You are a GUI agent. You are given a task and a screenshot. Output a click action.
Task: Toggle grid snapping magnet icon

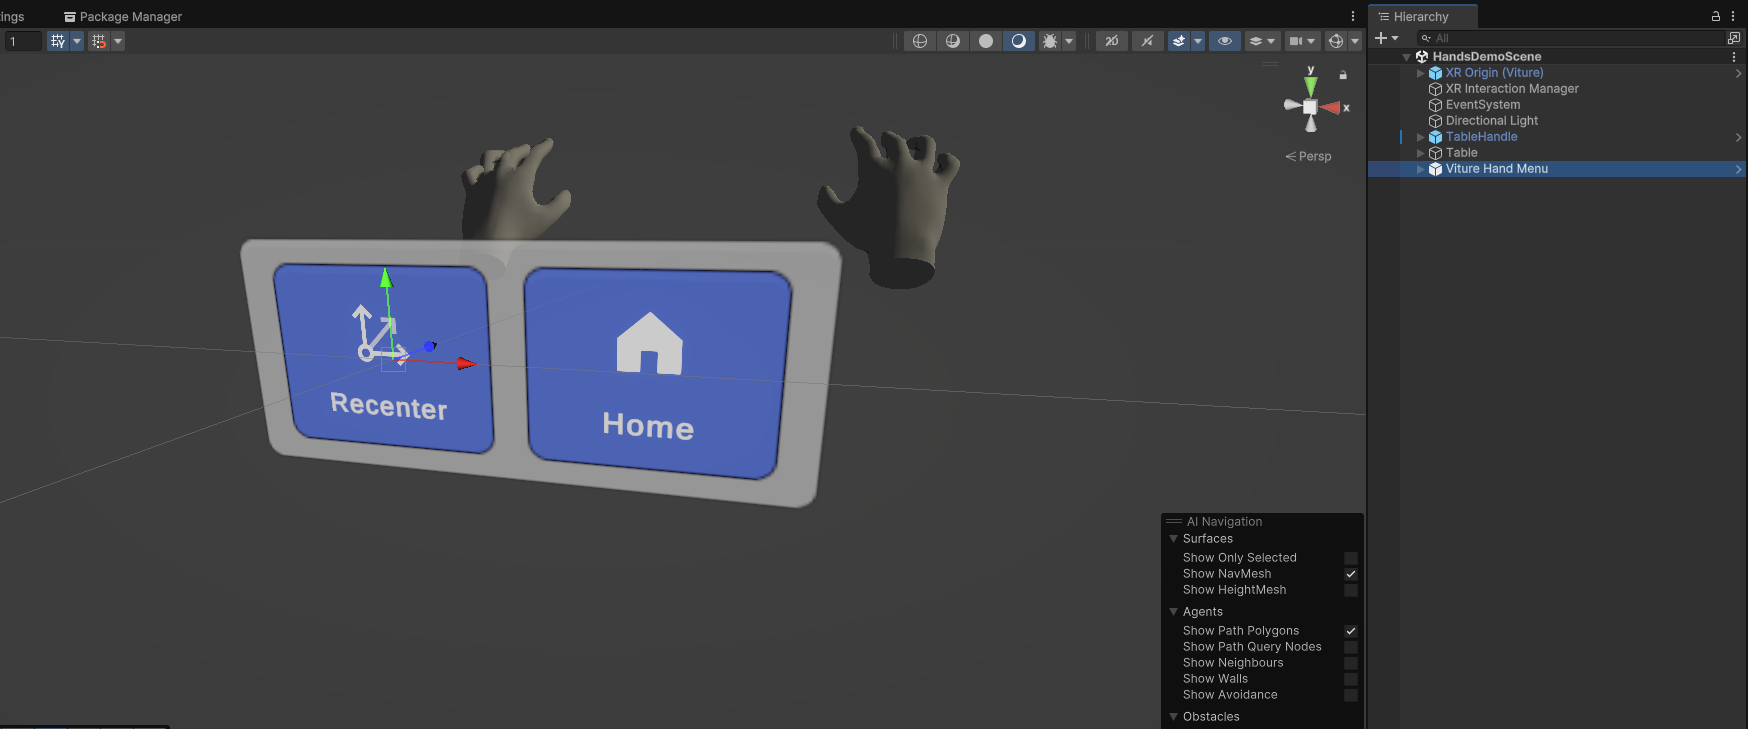[x=98, y=41]
